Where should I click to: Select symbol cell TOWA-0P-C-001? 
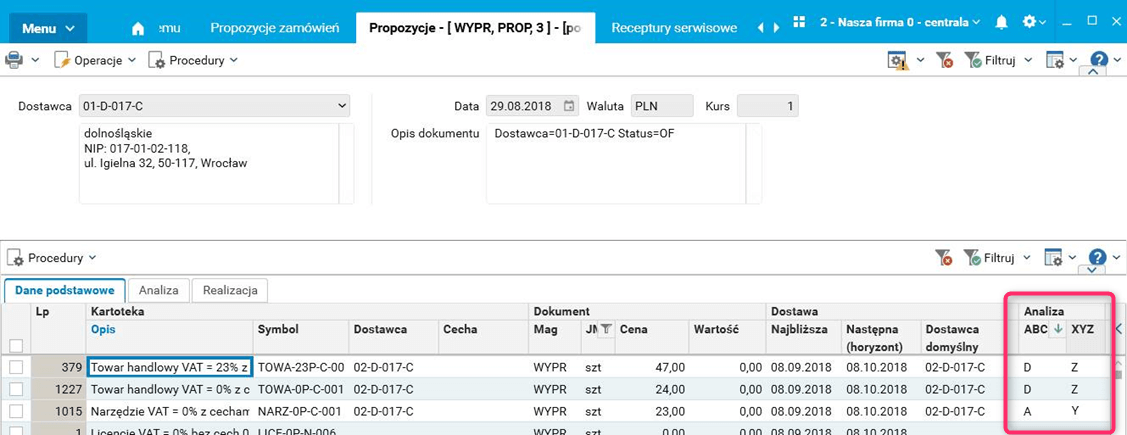pos(300,389)
